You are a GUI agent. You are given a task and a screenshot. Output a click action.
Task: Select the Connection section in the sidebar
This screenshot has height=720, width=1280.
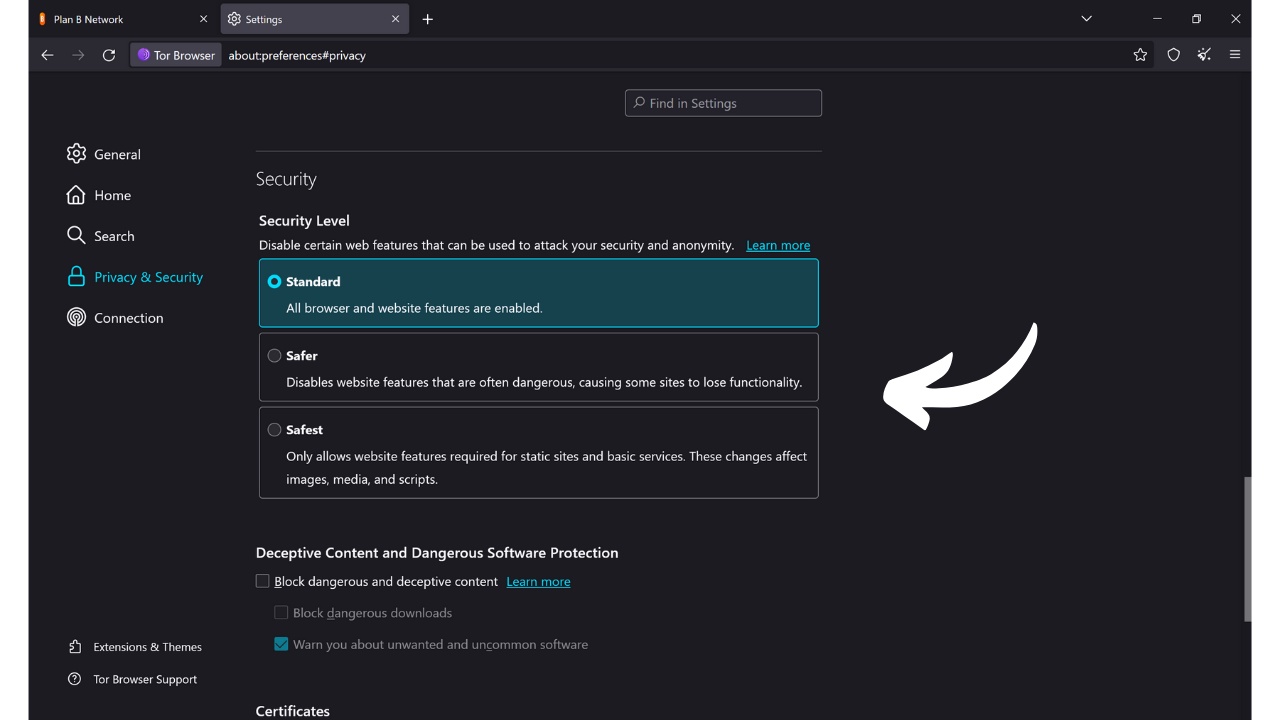pos(128,317)
